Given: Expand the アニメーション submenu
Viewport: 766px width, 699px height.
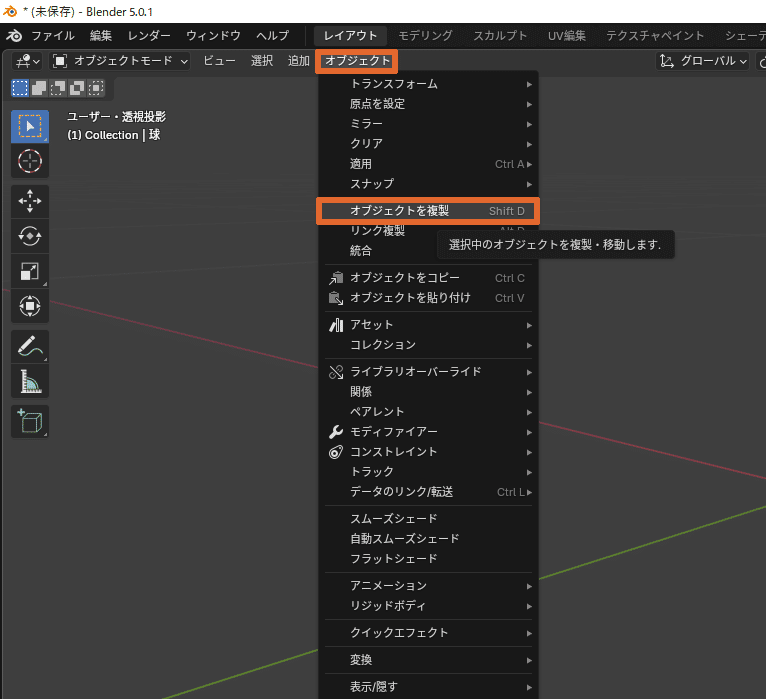Looking at the screenshot, I should [x=428, y=586].
